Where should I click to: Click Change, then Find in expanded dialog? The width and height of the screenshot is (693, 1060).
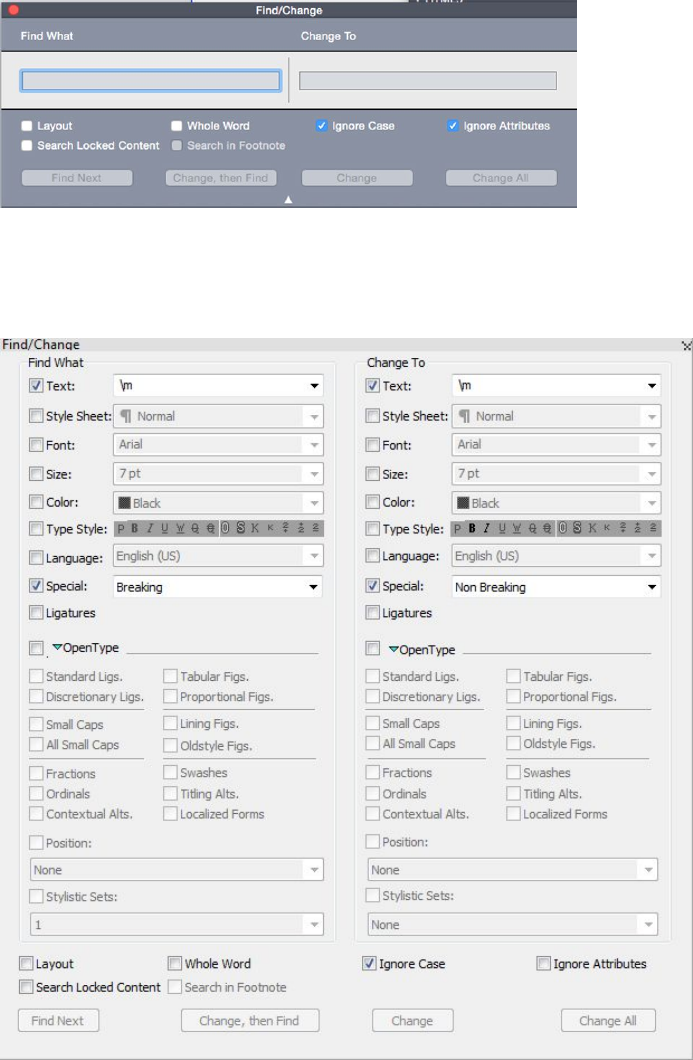249,1021
